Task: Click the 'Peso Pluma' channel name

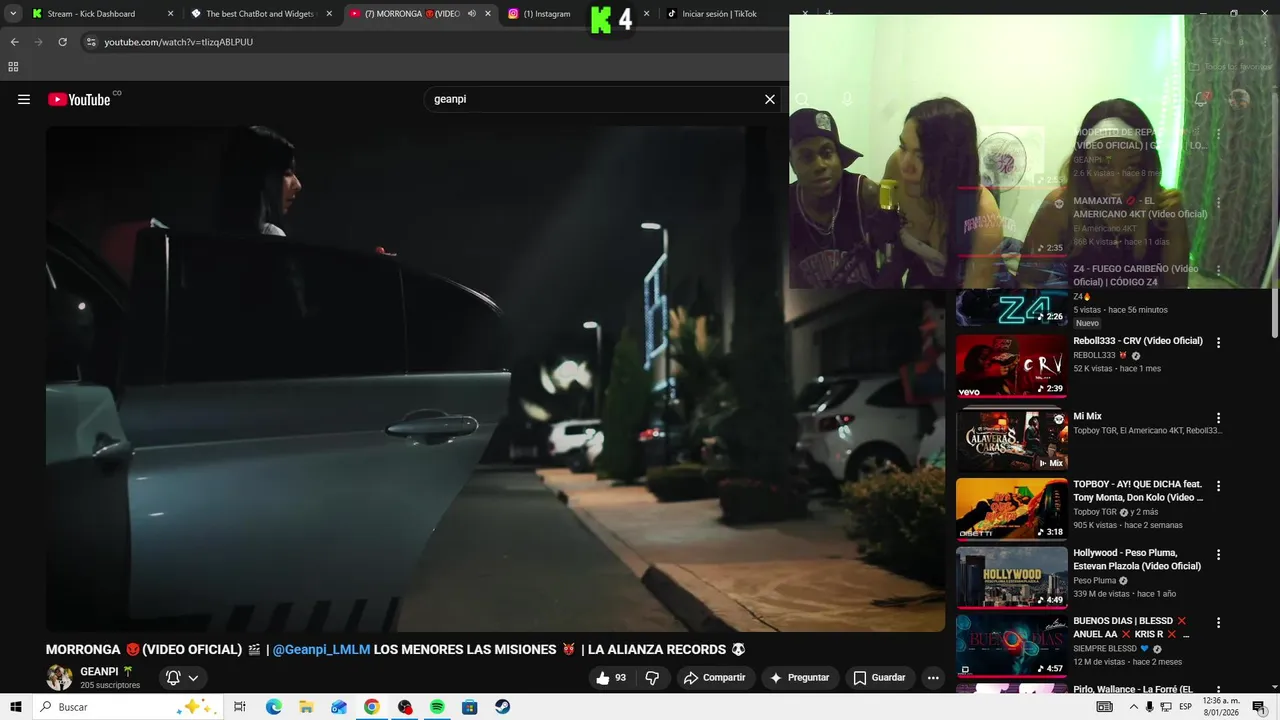Action: (1094, 581)
